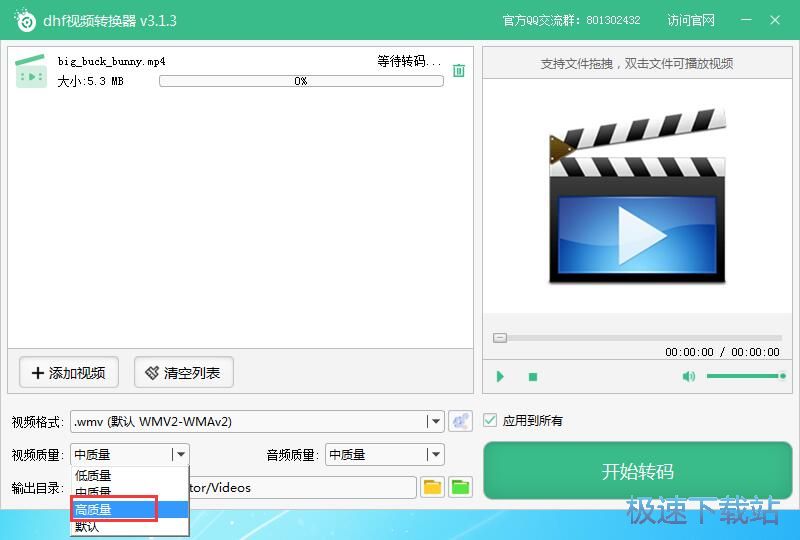This screenshot has height=540, width=800.
Task: Mute the preview volume speaker icon
Action: pos(688,376)
